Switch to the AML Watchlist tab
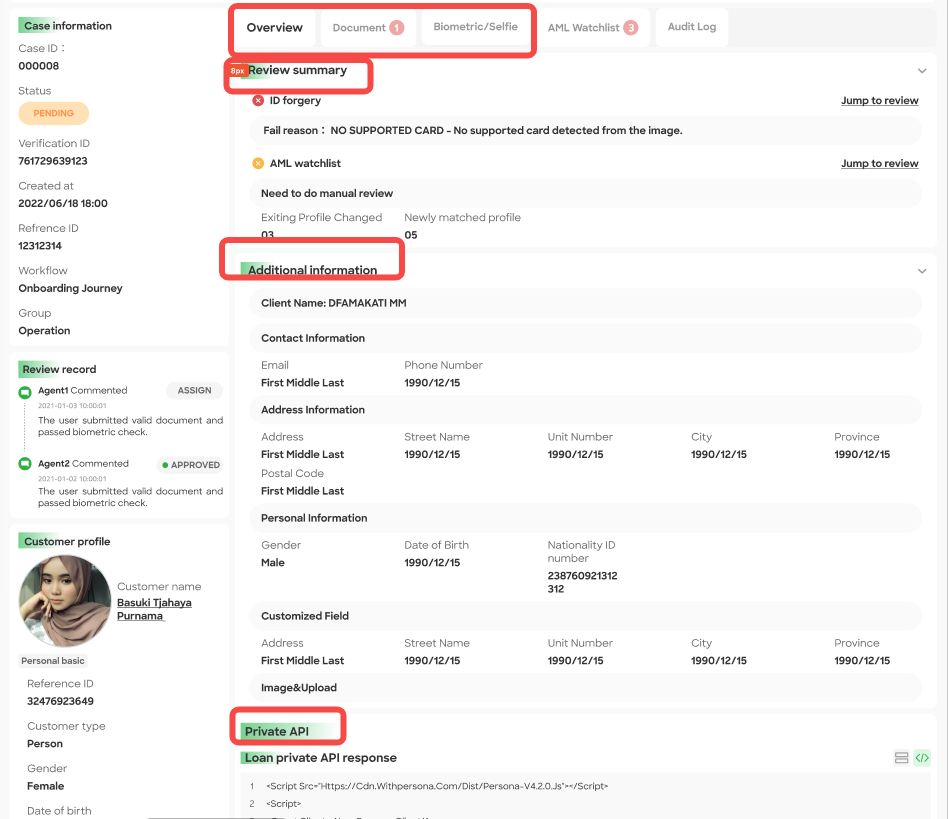 tap(592, 27)
